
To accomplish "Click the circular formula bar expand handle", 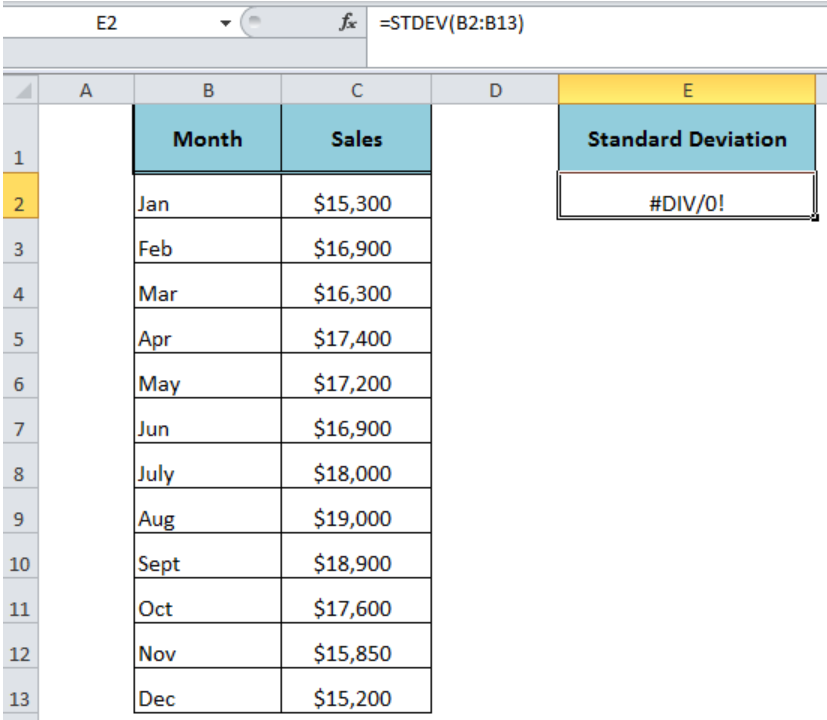I will pyautogui.click(x=255, y=21).
